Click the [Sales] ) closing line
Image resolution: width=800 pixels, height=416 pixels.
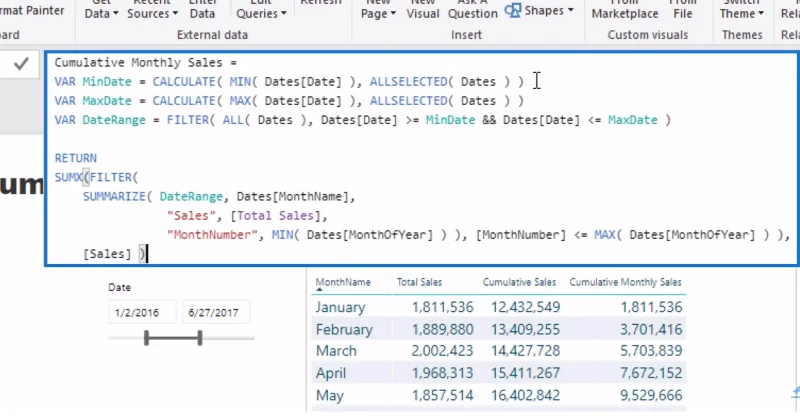(115, 254)
